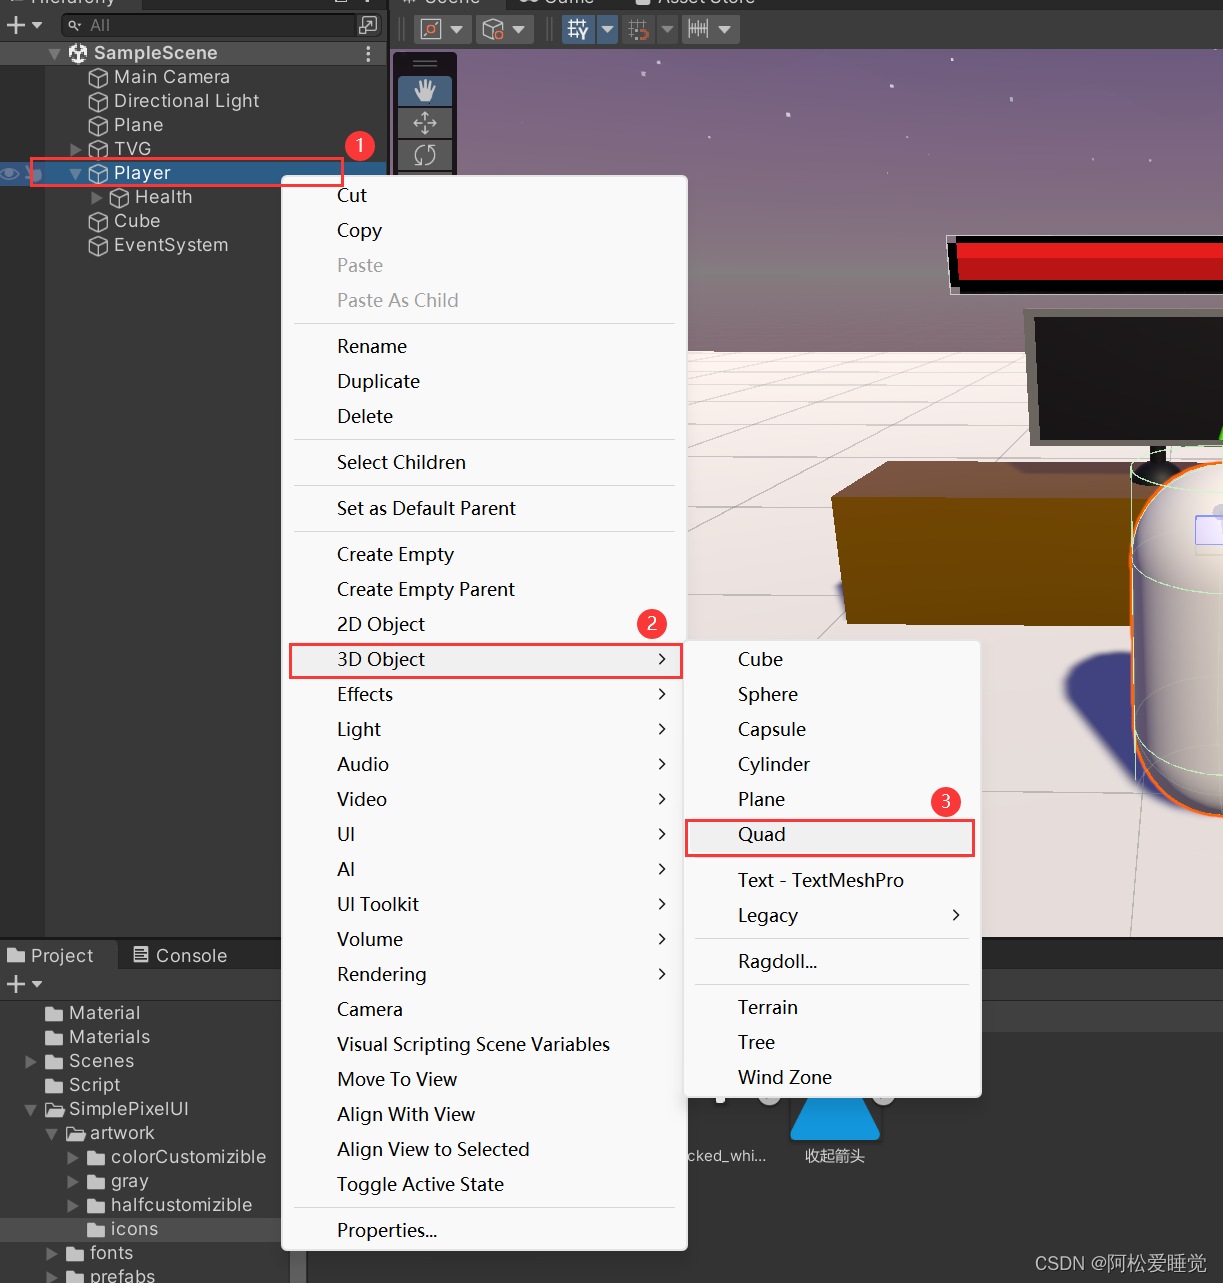Collapse the SampleScene hierarchy node
The image size is (1223, 1283).
coord(55,53)
